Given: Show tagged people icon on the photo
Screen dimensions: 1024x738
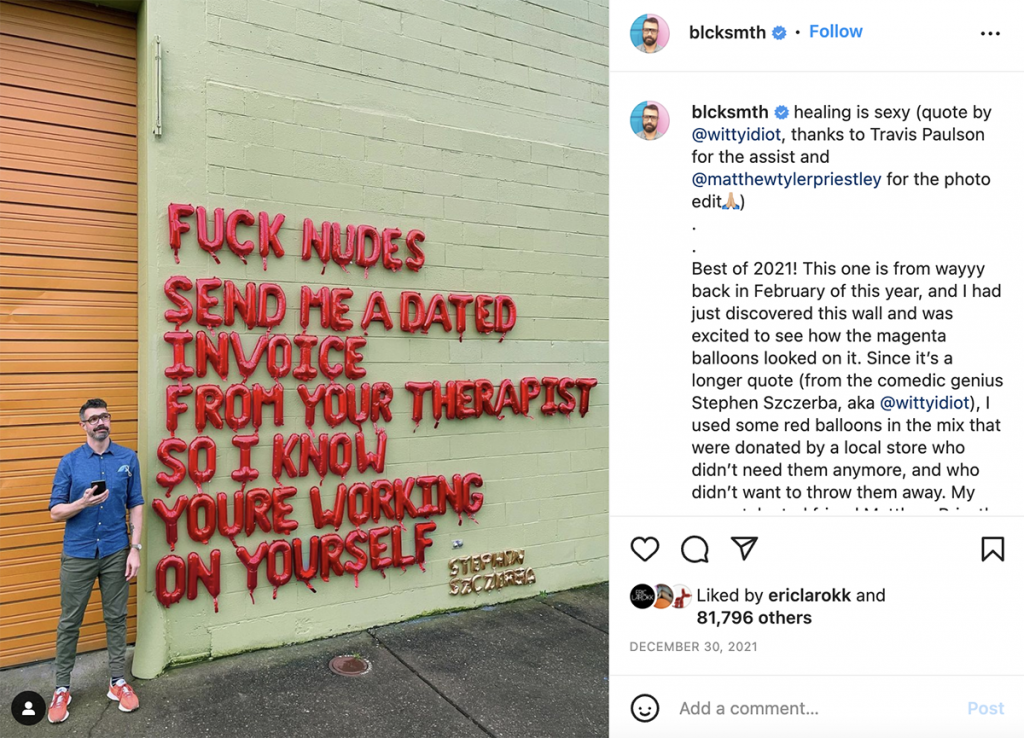Looking at the screenshot, I should pyautogui.click(x=29, y=708).
